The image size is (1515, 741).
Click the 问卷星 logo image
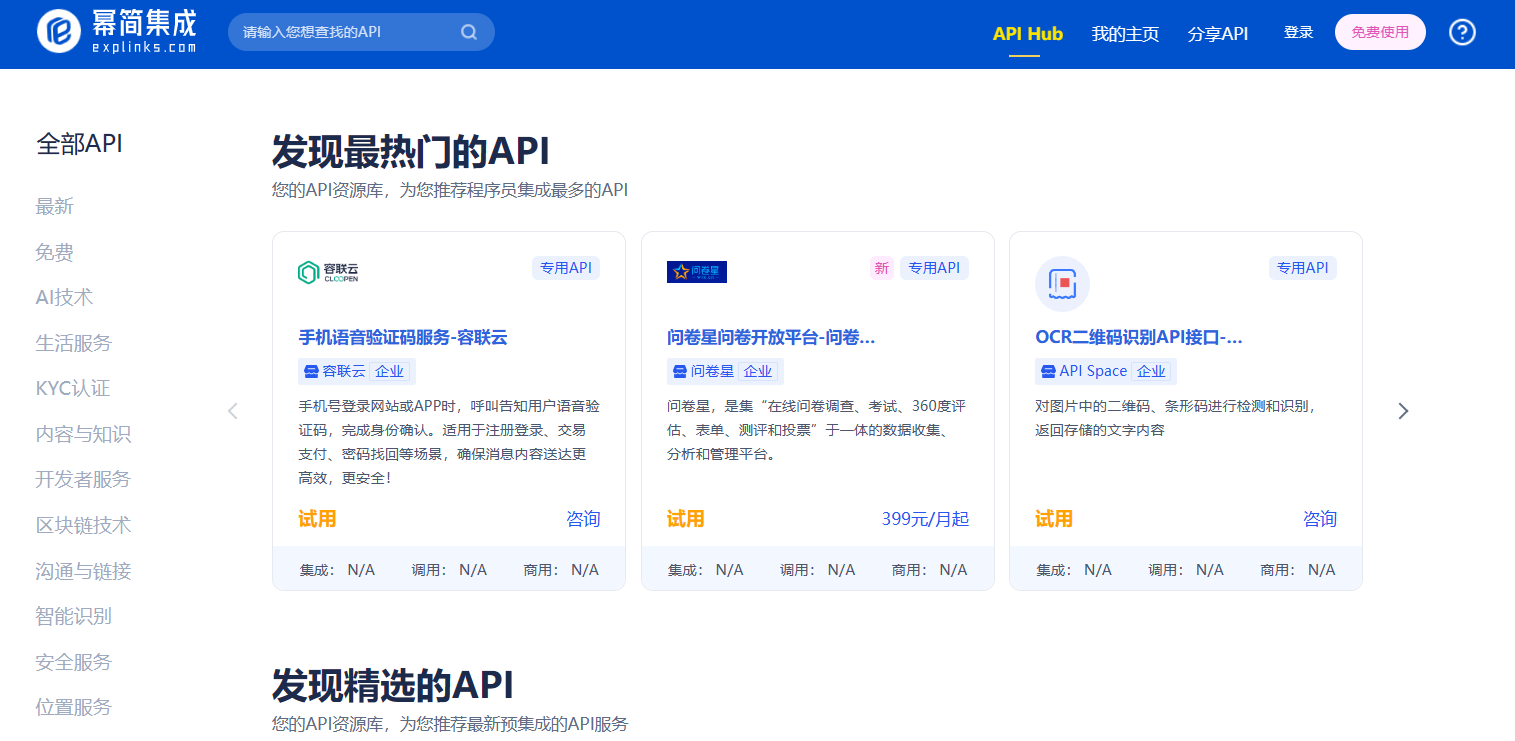pyautogui.click(x=696, y=272)
